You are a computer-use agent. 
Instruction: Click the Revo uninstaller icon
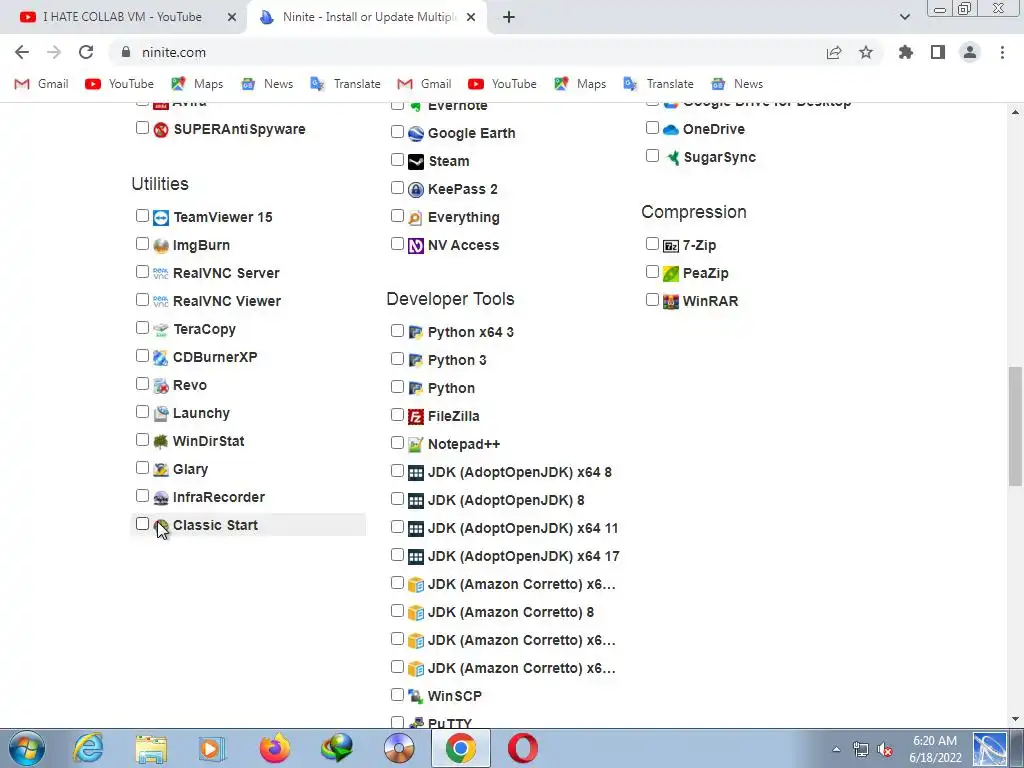(x=161, y=386)
